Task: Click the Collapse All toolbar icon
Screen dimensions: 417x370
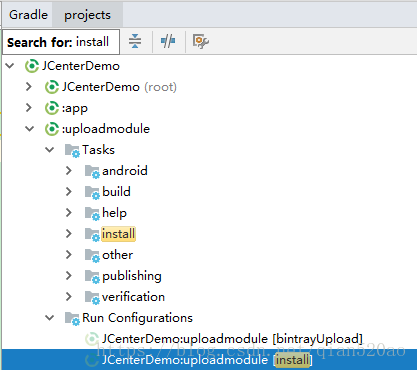Action: (x=135, y=41)
